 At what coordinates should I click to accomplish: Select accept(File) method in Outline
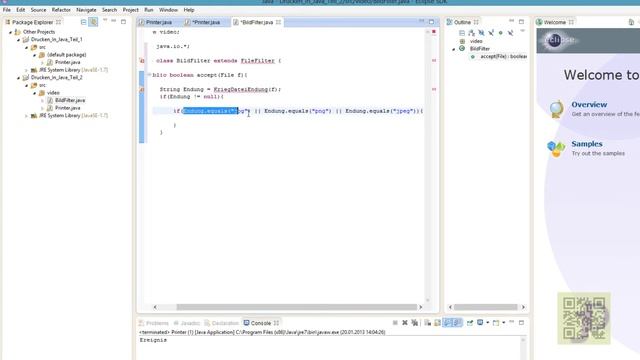click(x=503, y=56)
